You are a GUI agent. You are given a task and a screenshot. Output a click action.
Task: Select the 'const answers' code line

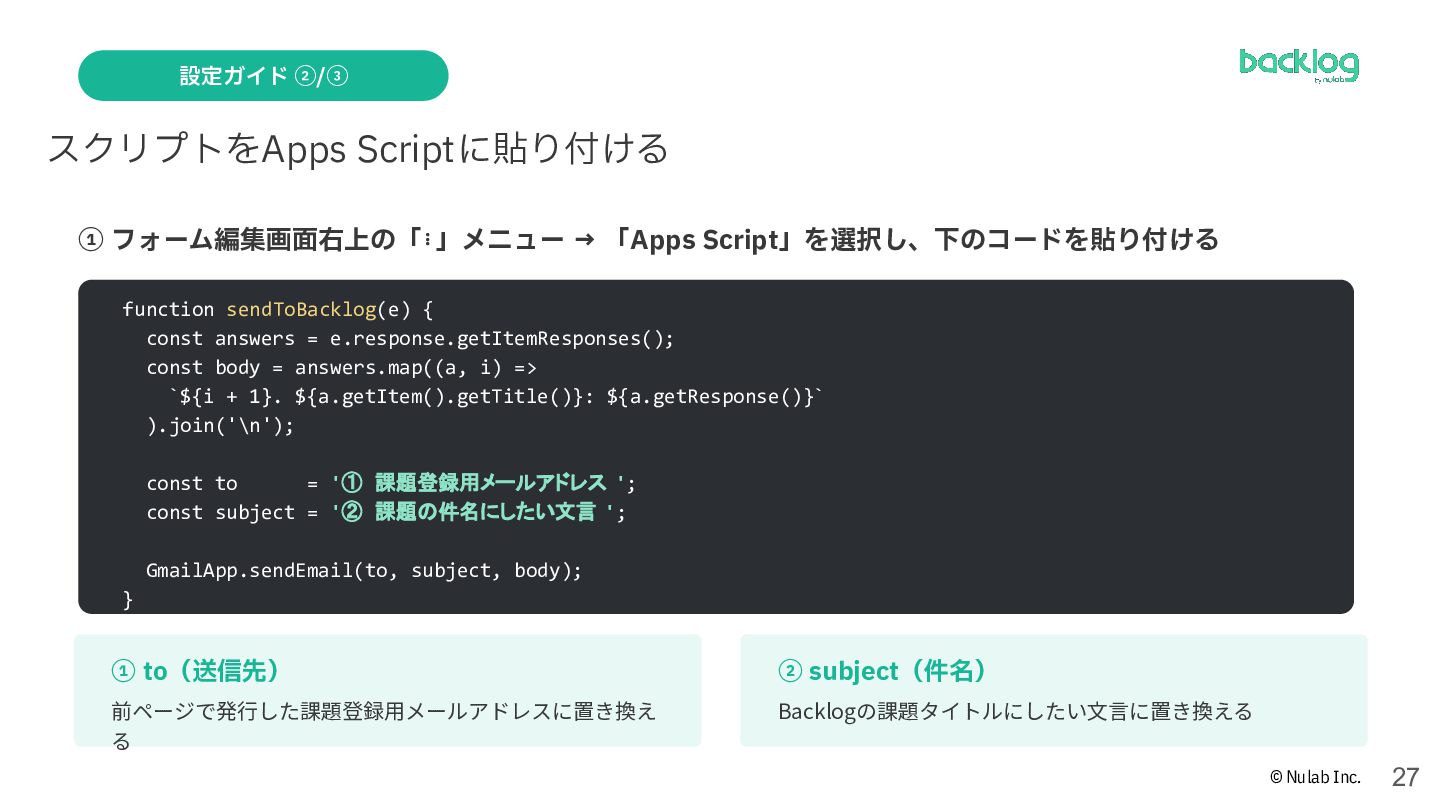[x=411, y=338]
